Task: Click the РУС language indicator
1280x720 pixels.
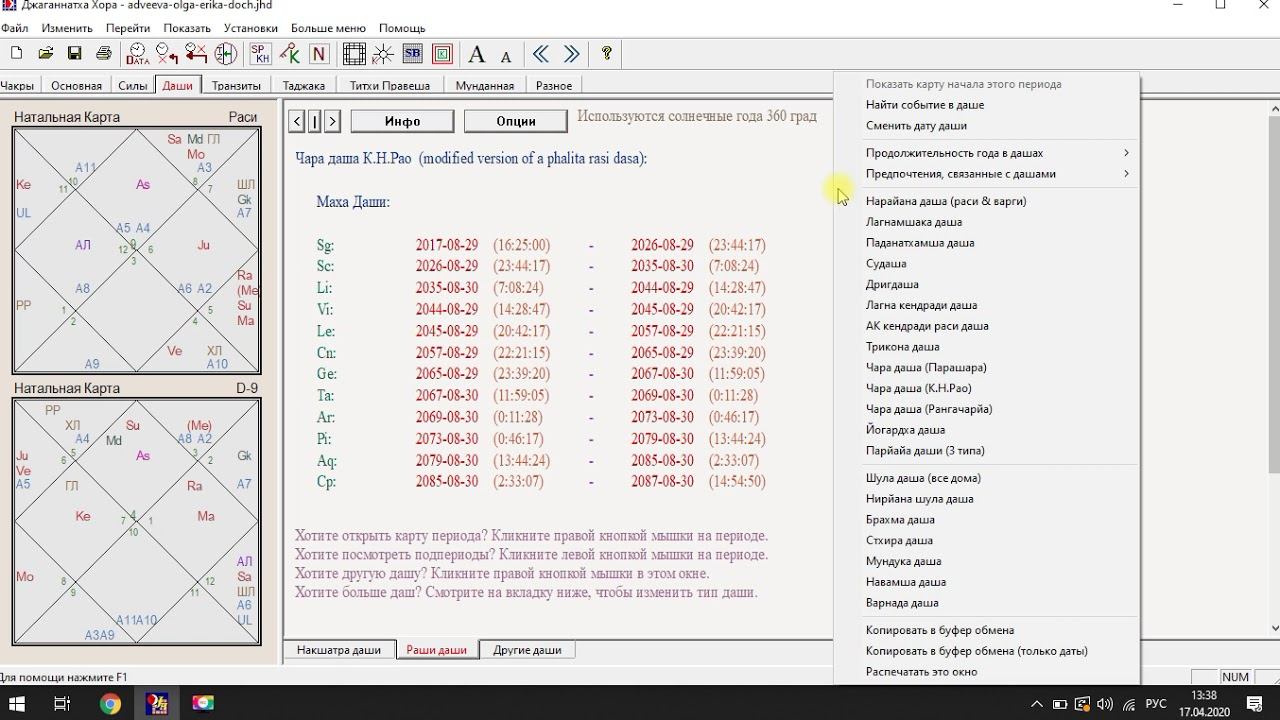Action: 1156,704
